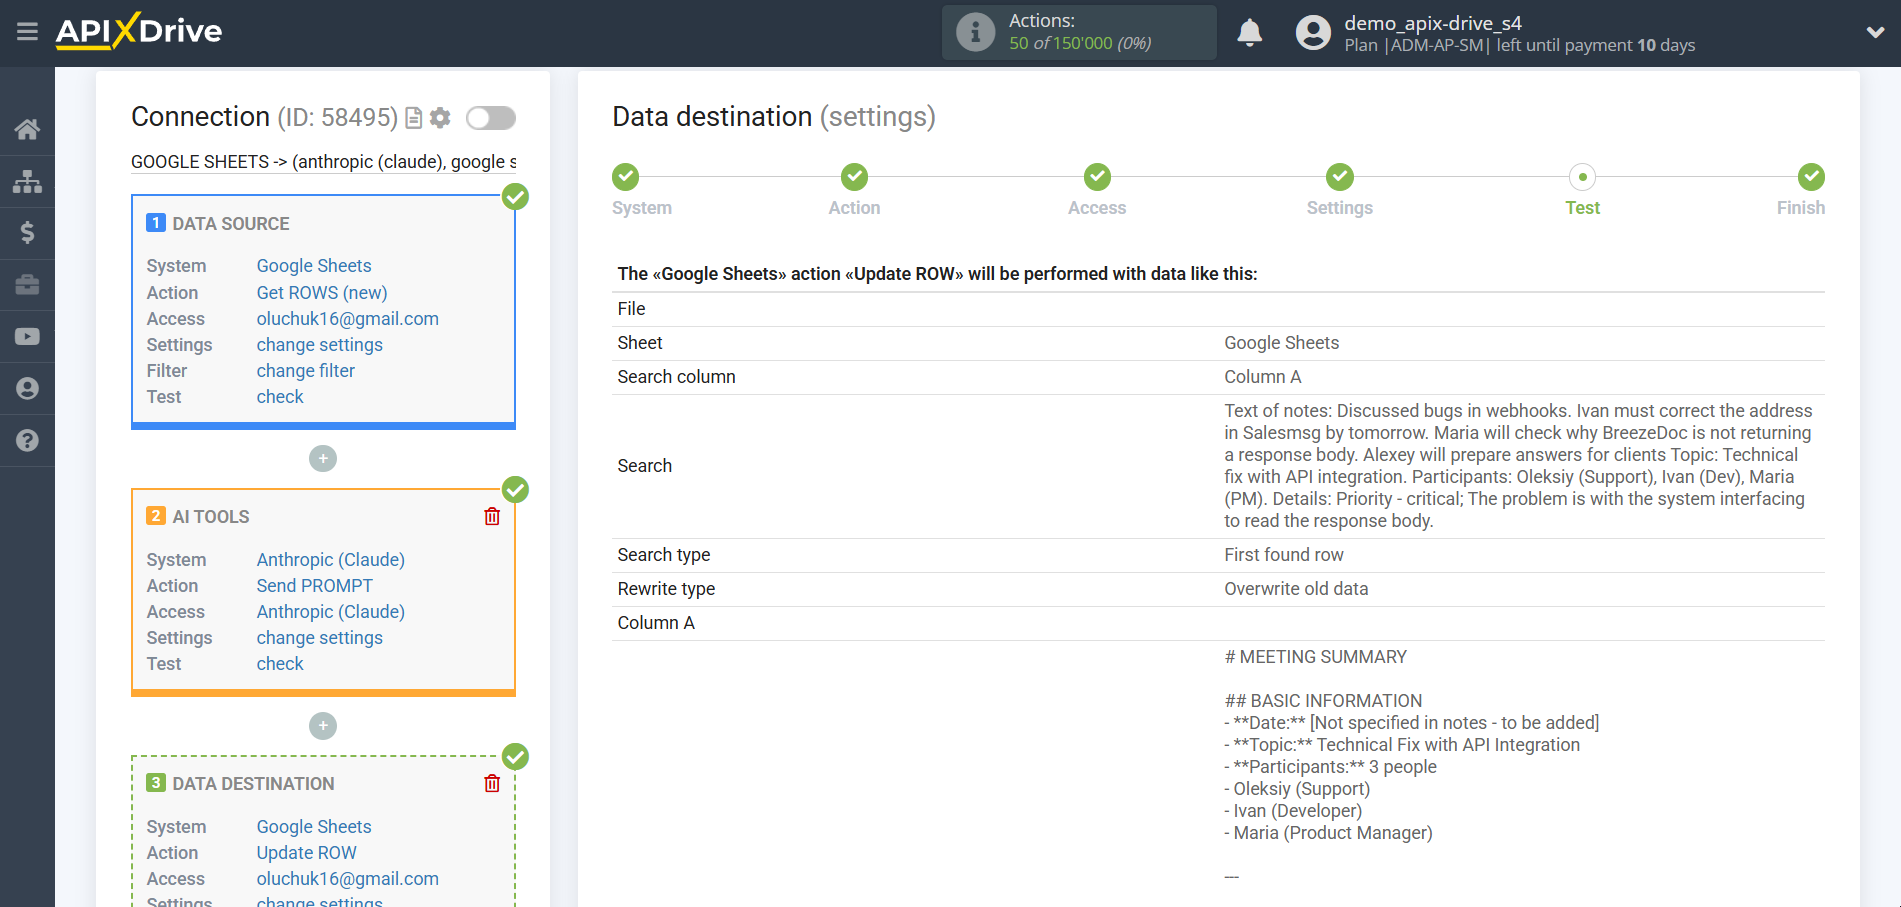Open change filter link
This screenshot has height=907, width=1901.
(306, 371)
